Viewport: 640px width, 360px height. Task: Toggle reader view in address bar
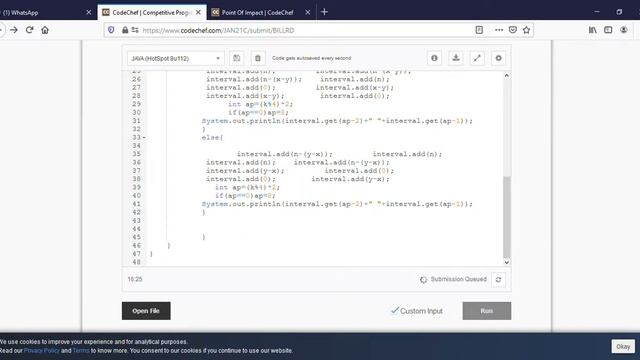pos(479,30)
